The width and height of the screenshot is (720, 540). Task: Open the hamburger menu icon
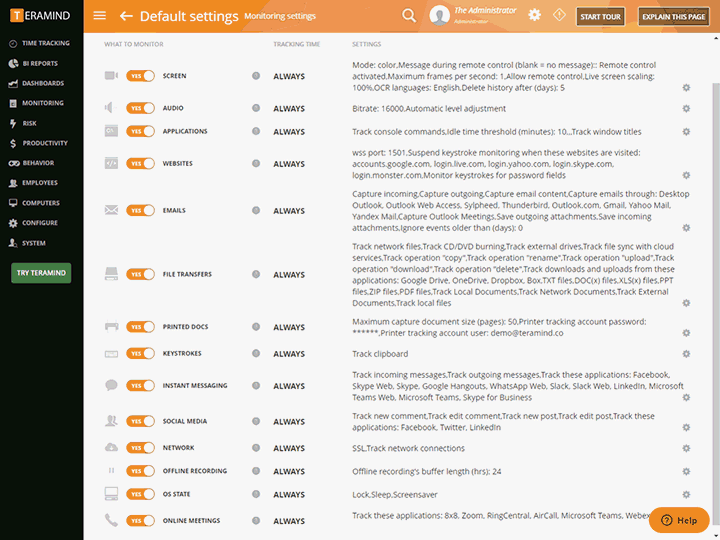tap(99, 16)
